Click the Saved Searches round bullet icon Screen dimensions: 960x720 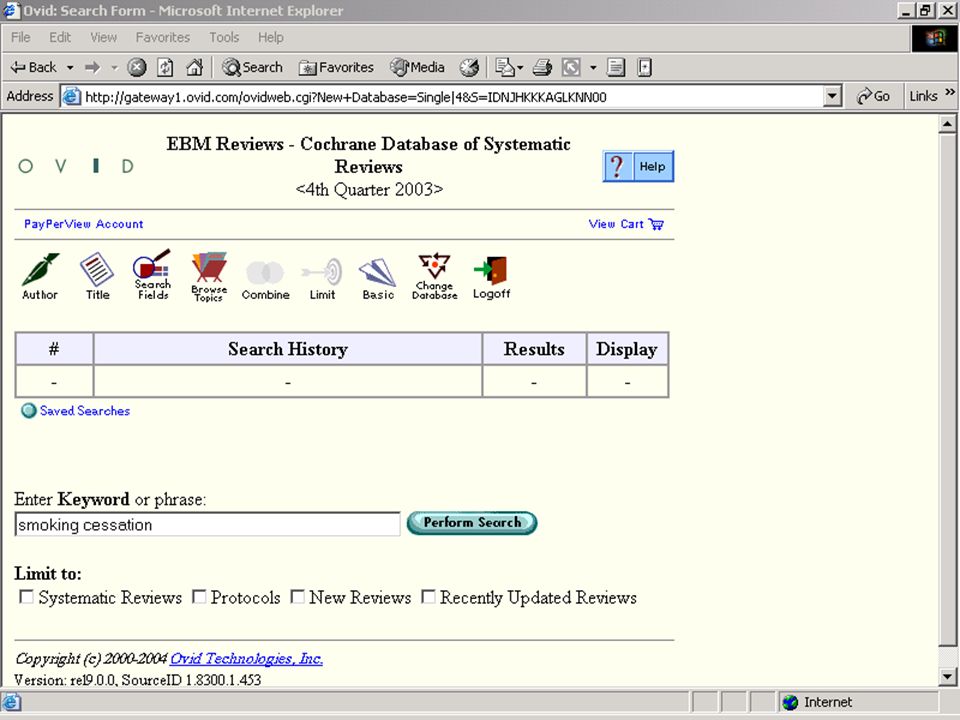point(28,411)
